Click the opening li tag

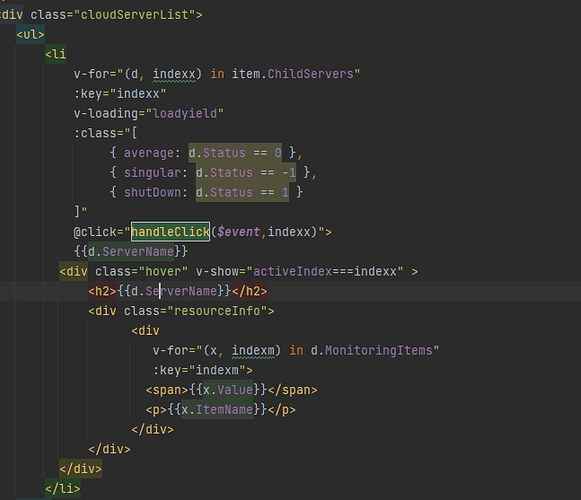(x=56, y=54)
